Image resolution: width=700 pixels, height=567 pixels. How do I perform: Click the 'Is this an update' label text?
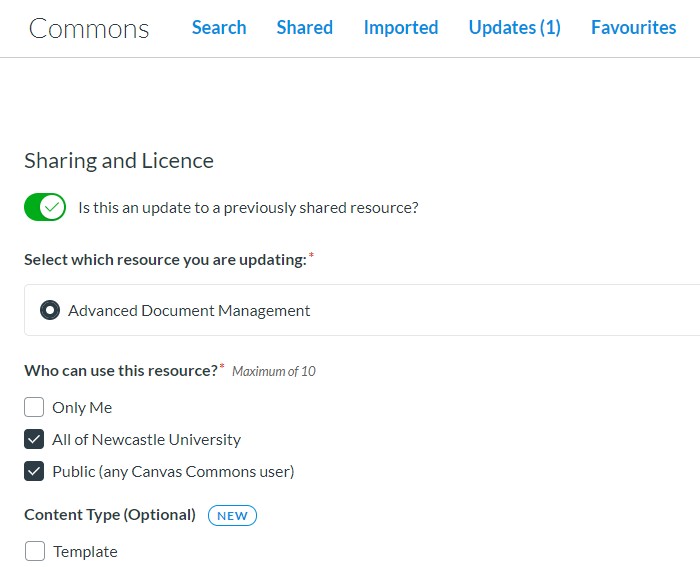[248, 208]
